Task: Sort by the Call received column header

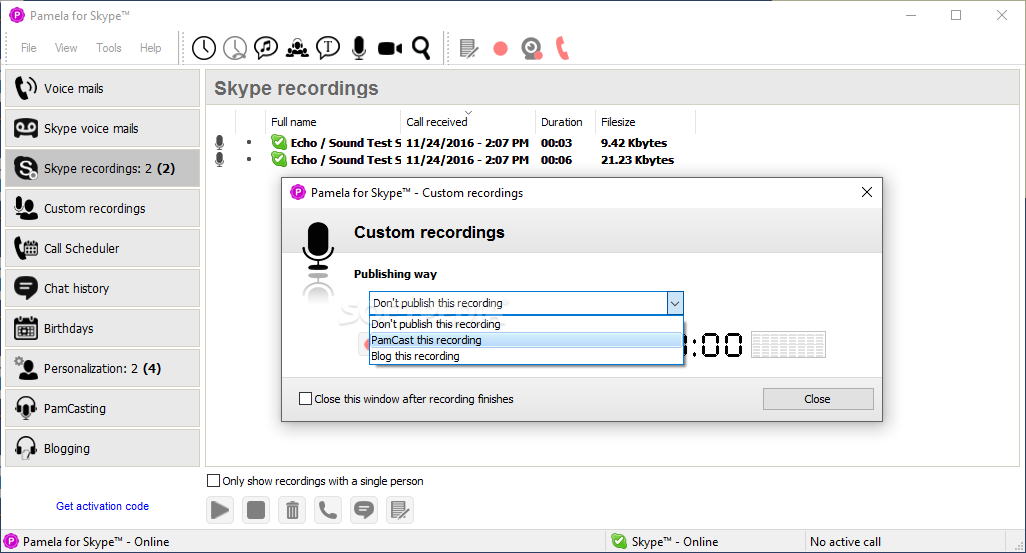Action: click(x=468, y=122)
